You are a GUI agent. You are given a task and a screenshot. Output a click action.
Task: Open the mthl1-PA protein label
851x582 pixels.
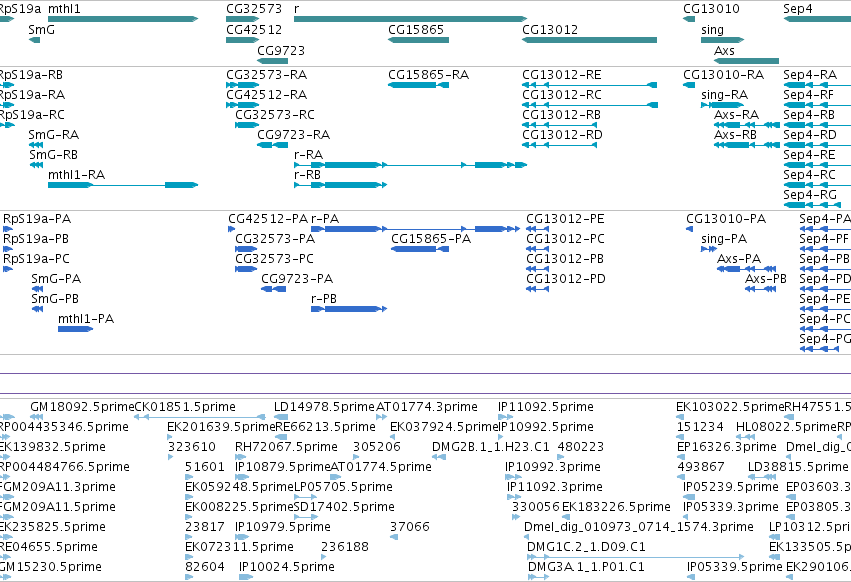coord(86,319)
